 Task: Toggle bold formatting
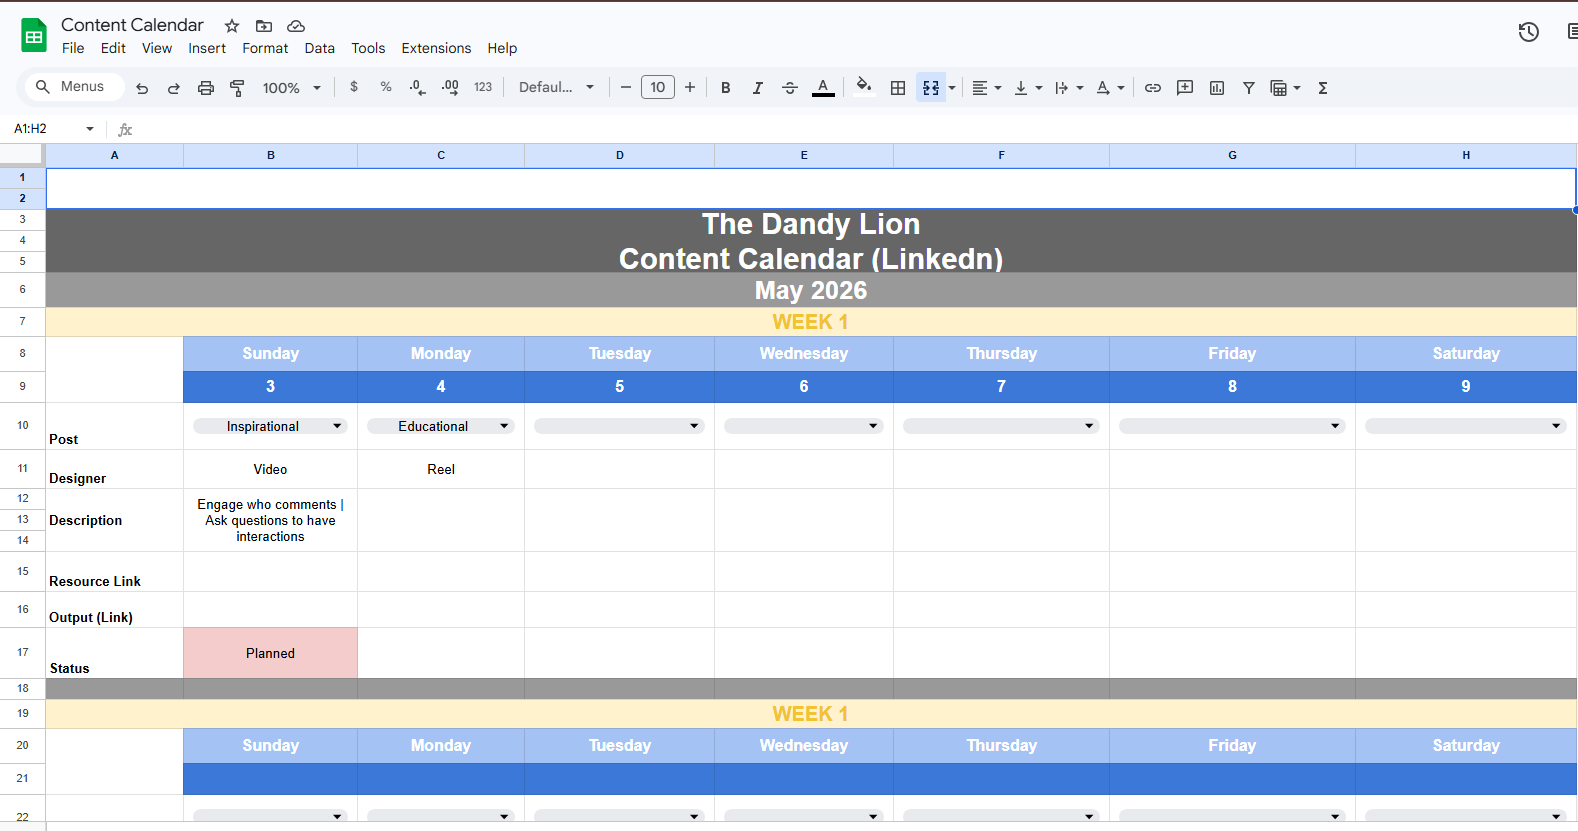(726, 88)
